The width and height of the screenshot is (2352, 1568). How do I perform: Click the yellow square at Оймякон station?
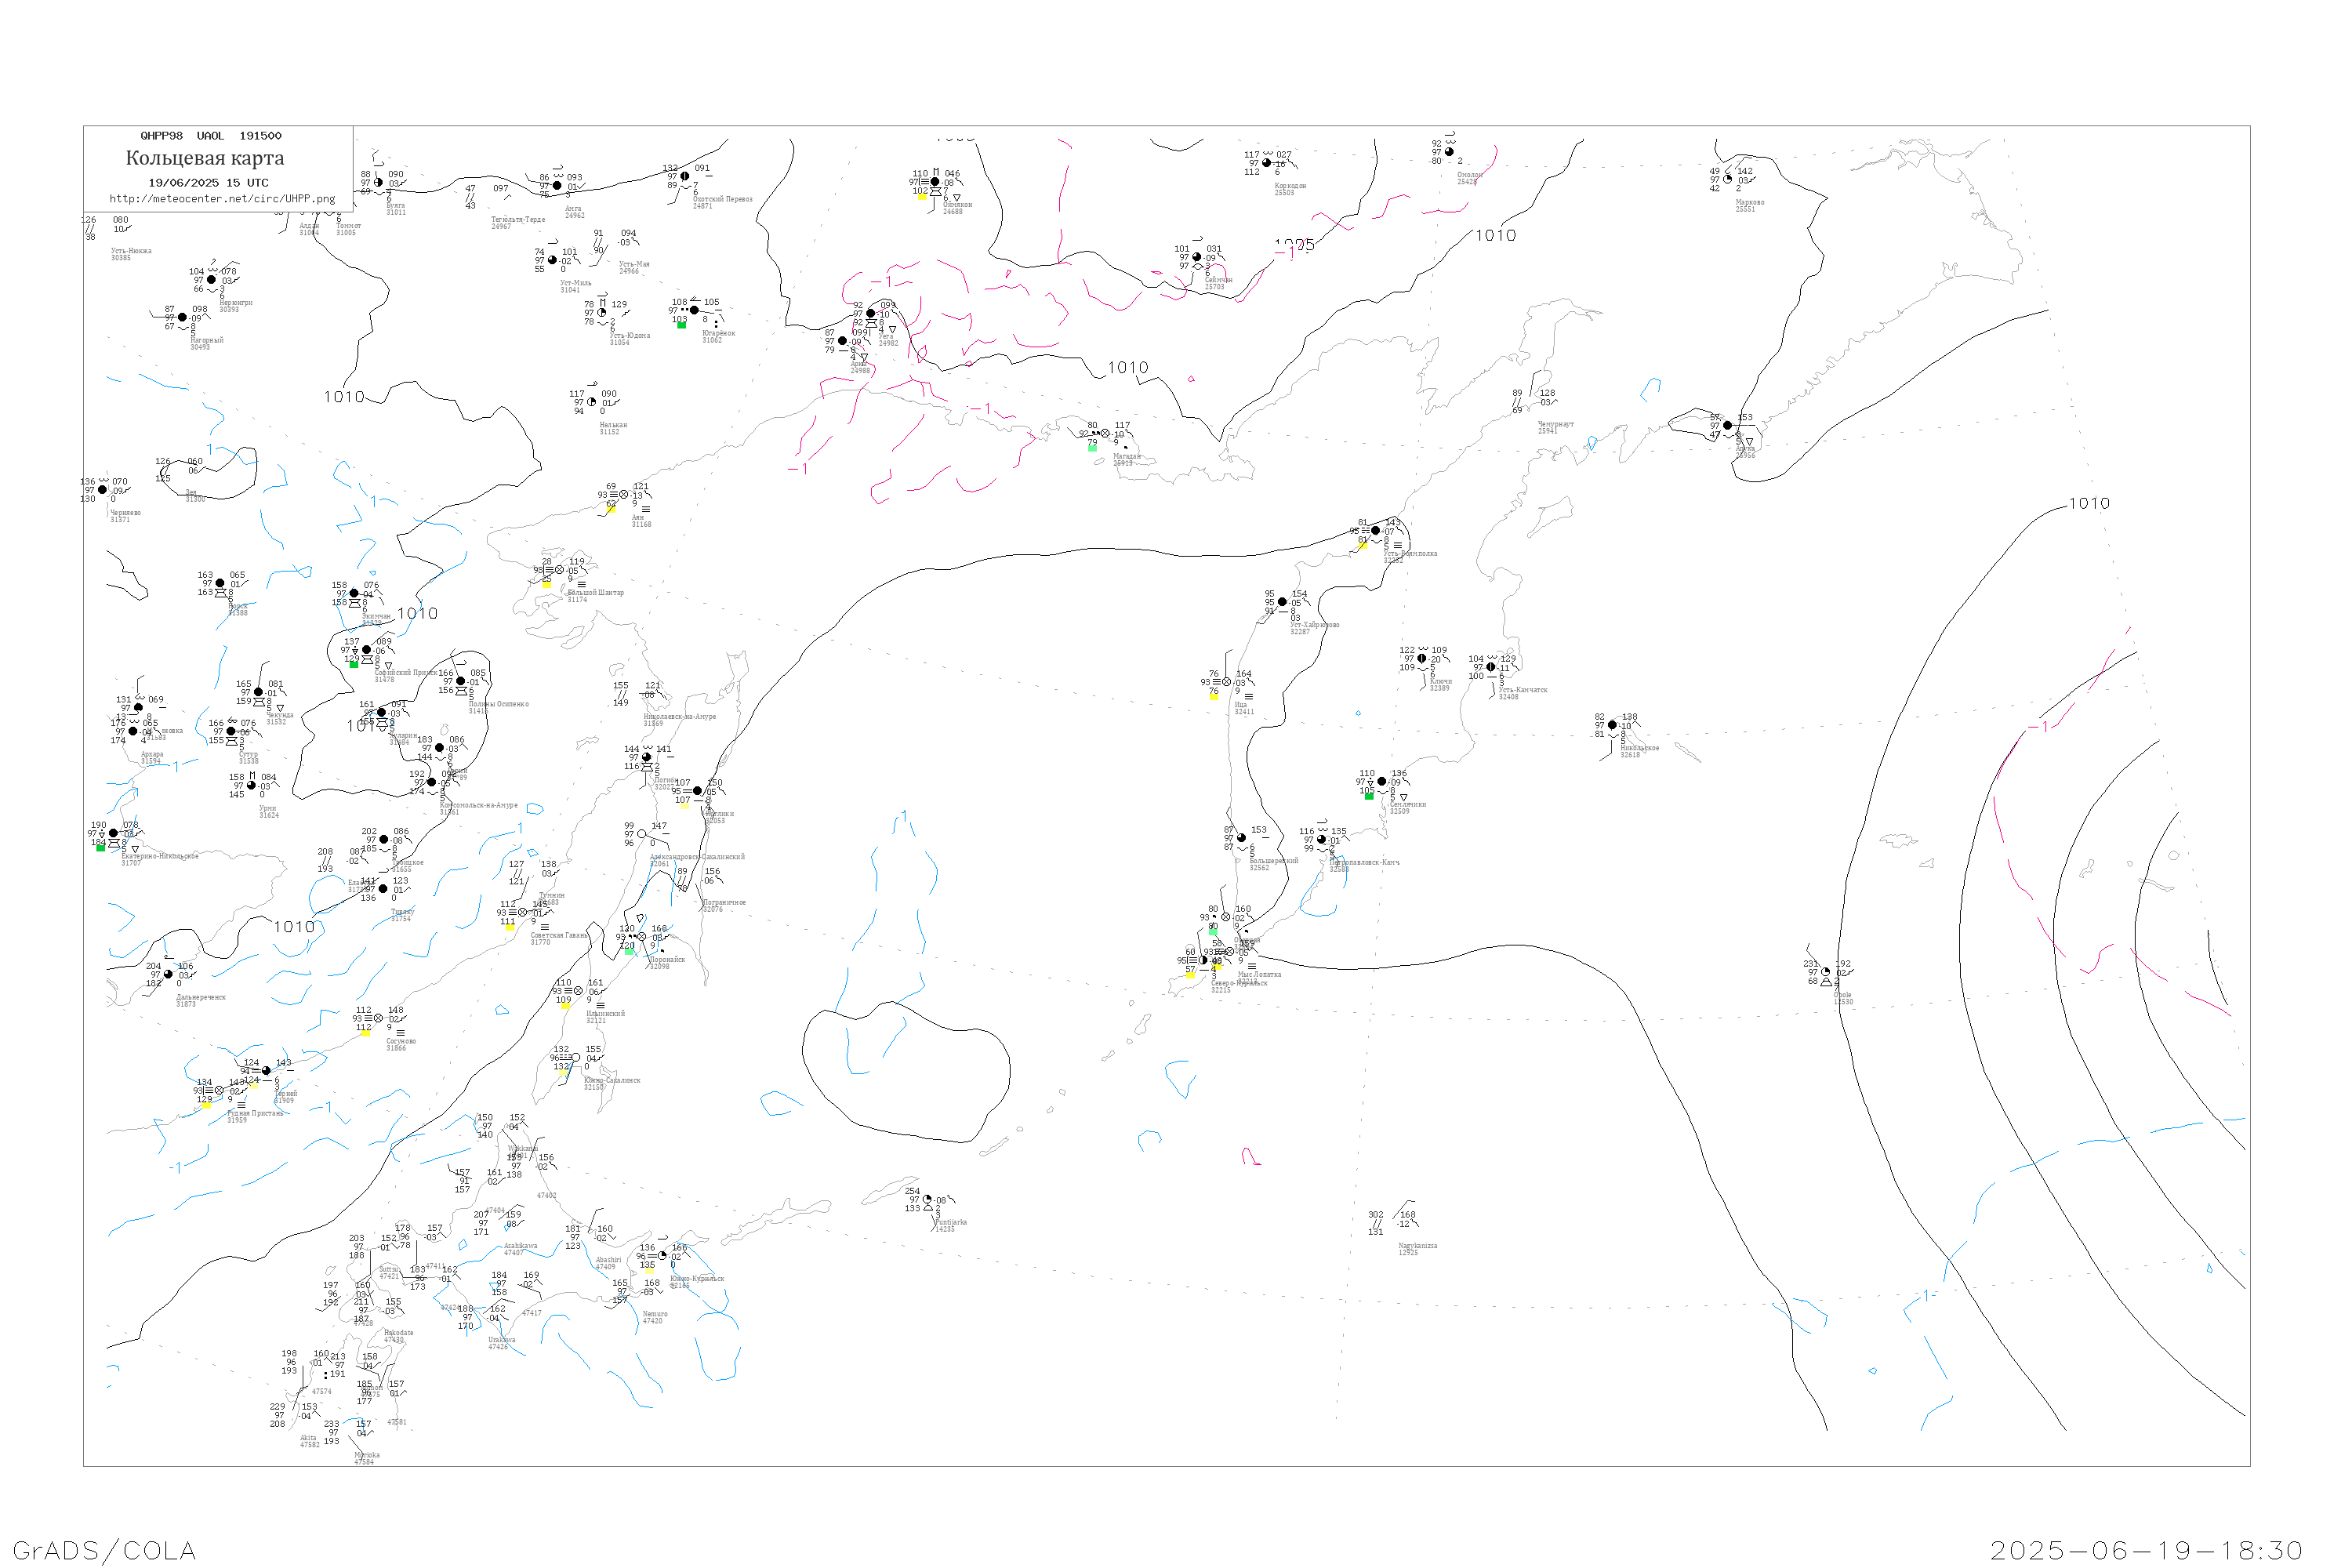click(x=921, y=196)
